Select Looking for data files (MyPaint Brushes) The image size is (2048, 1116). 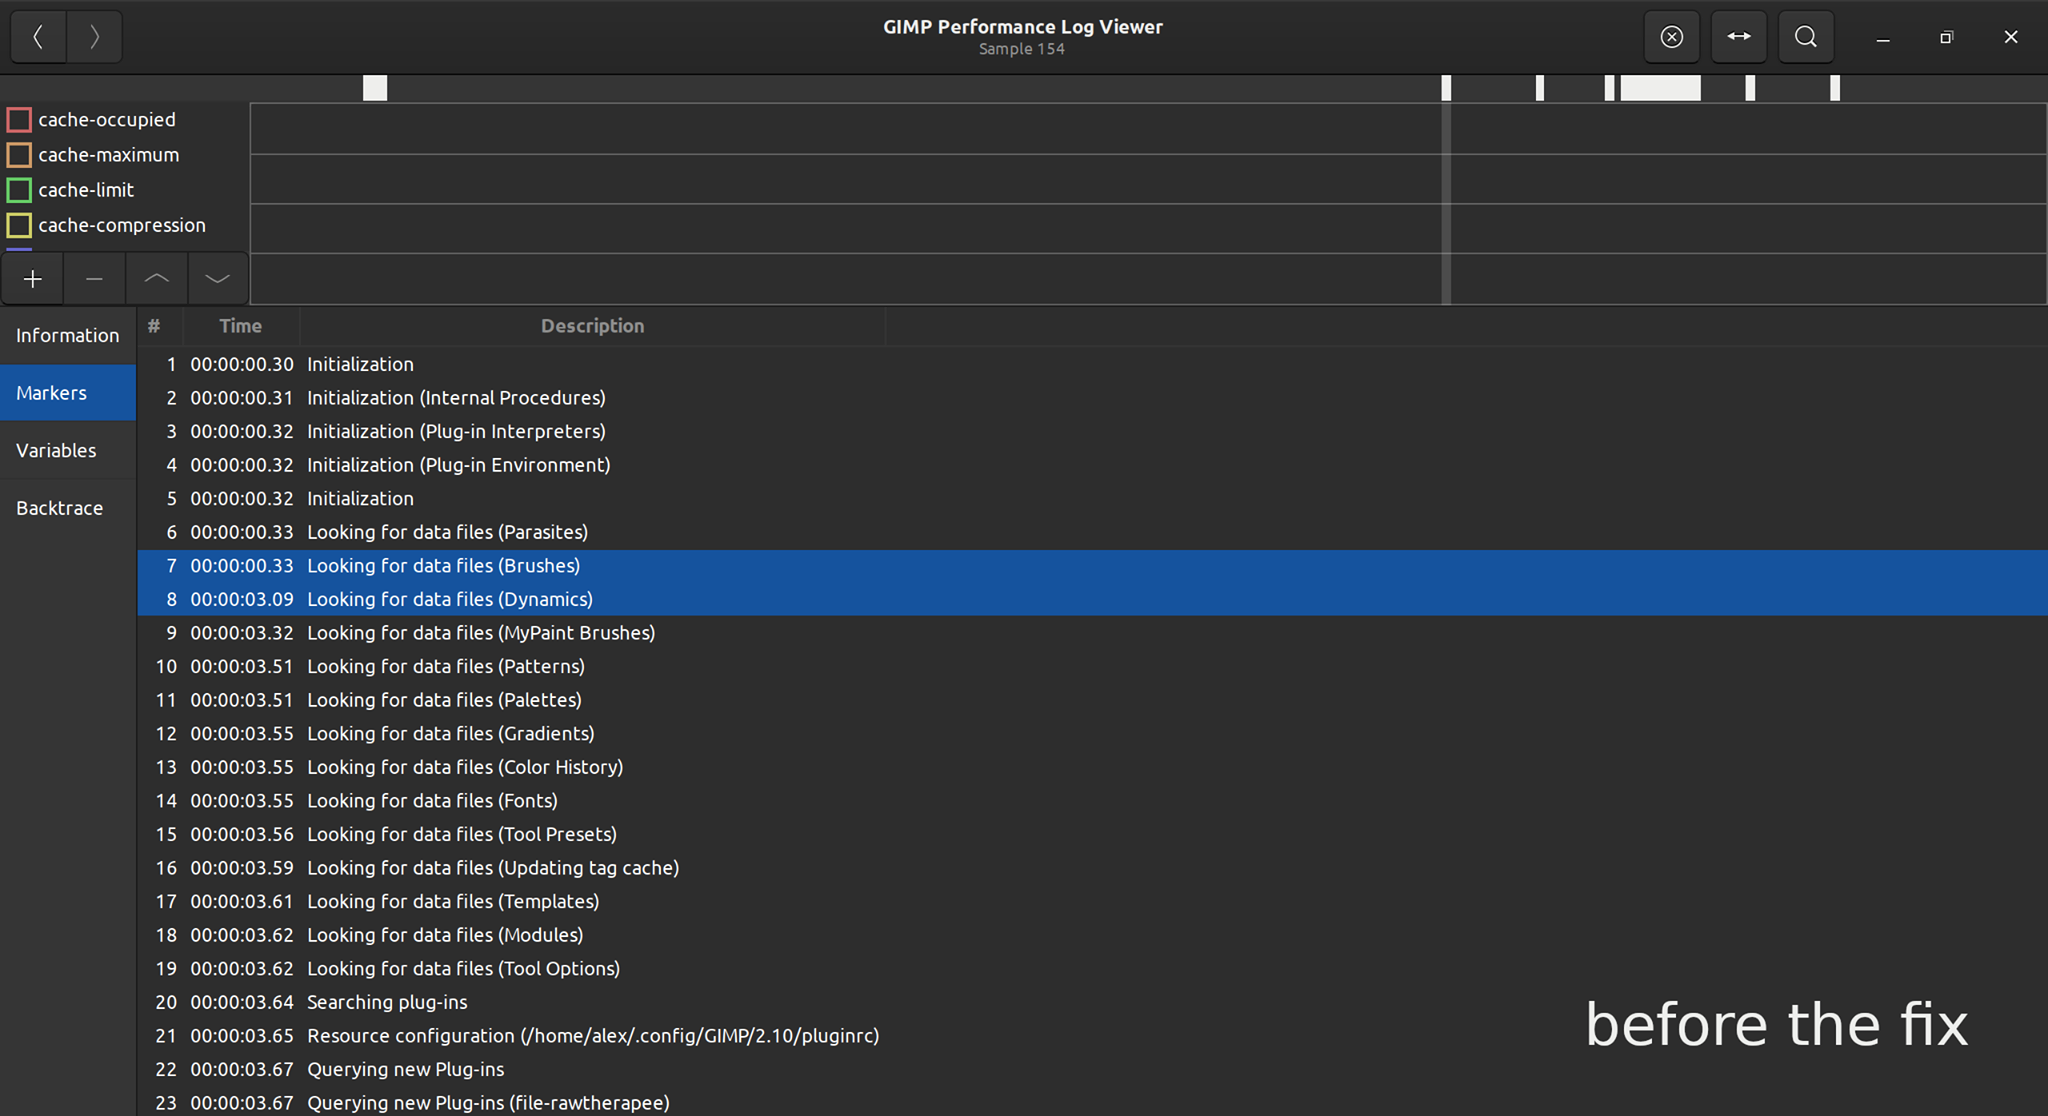(1092, 633)
